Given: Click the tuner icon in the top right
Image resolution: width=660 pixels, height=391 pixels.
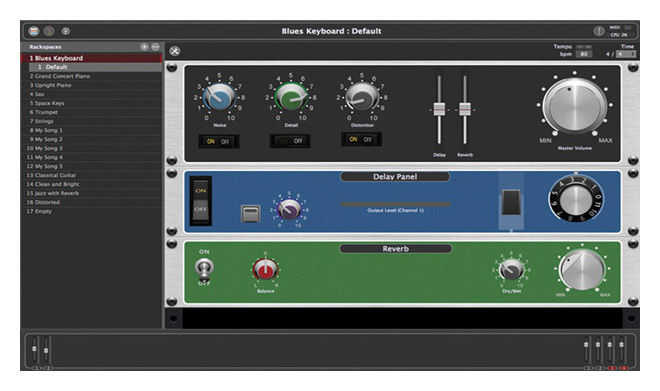Looking at the screenshot, I should 599,31.
